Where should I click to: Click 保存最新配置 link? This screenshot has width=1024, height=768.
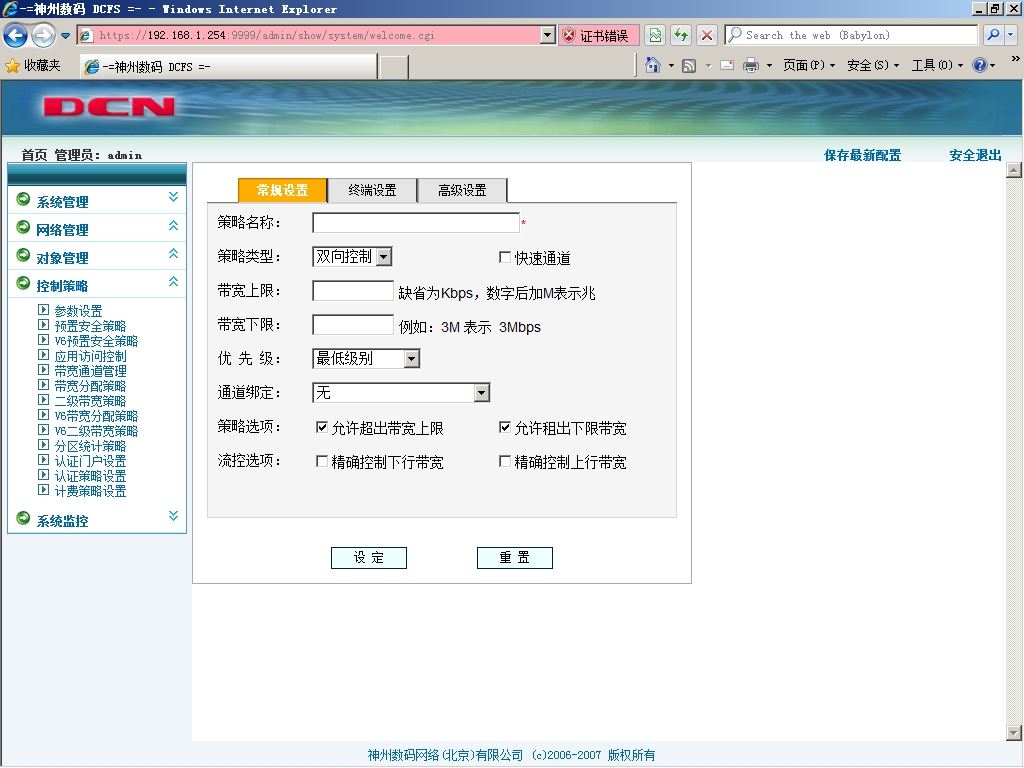pyautogui.click(x=862, y=155)
